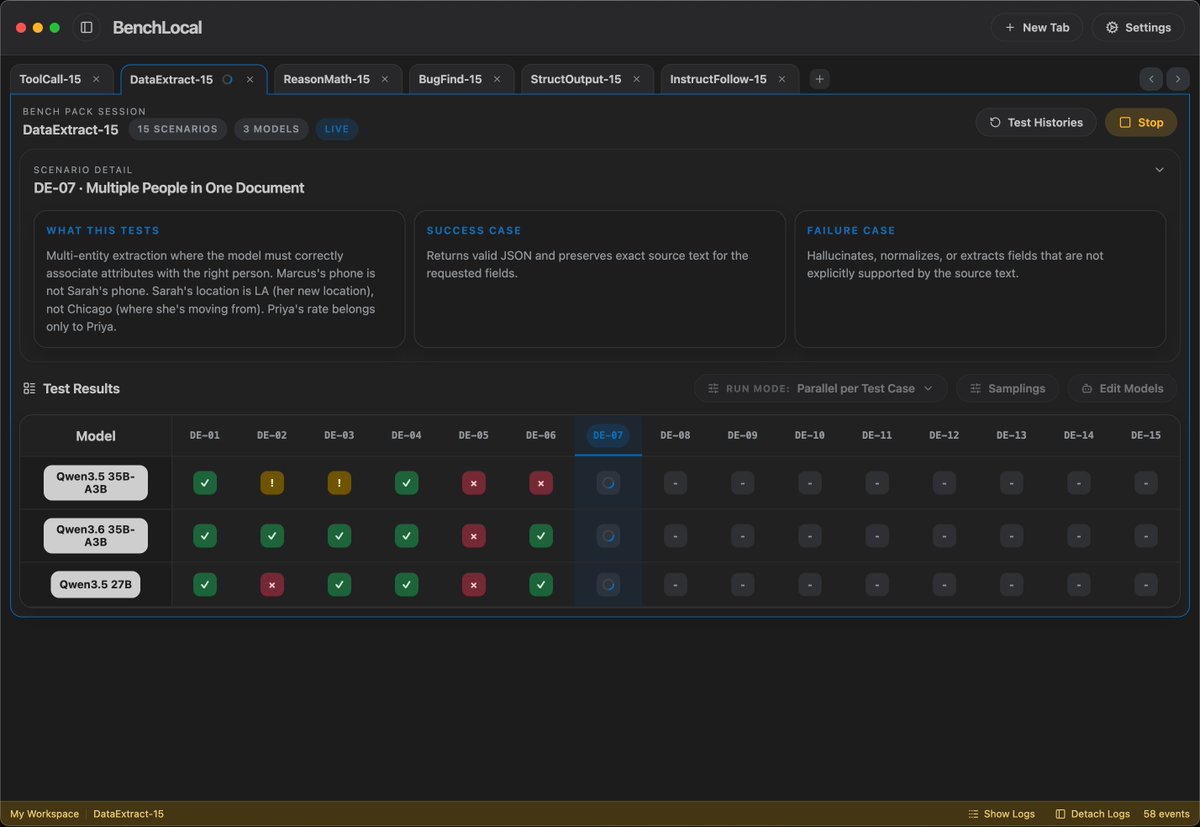Close the ReasonMath-15 tab
This screenshot has height=827, width=1200.
click(x=385, y=79)
